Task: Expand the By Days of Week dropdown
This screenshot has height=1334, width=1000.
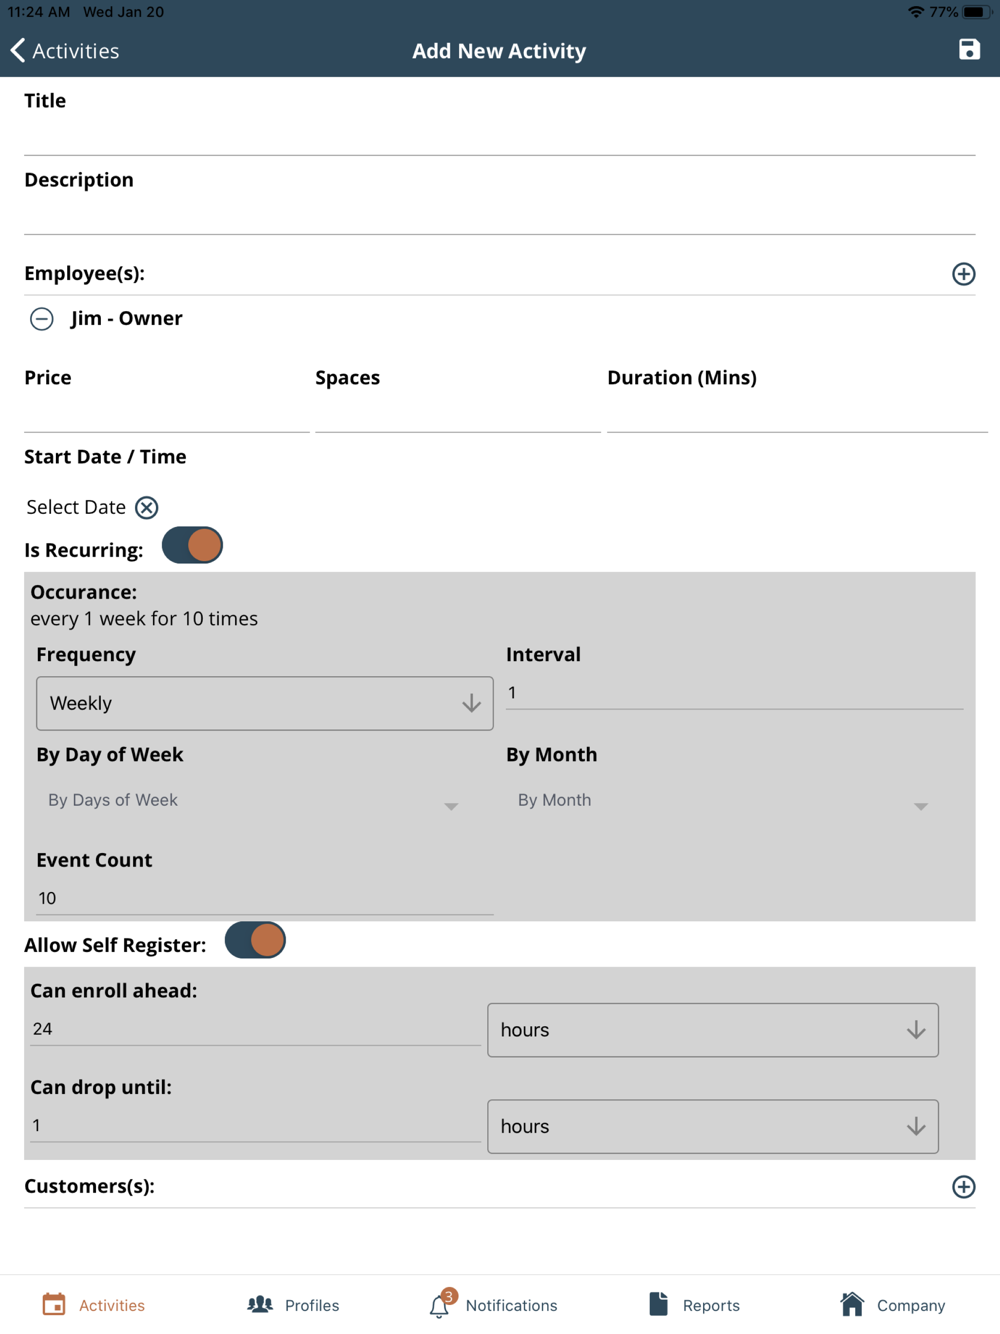Action: point(252,801)
